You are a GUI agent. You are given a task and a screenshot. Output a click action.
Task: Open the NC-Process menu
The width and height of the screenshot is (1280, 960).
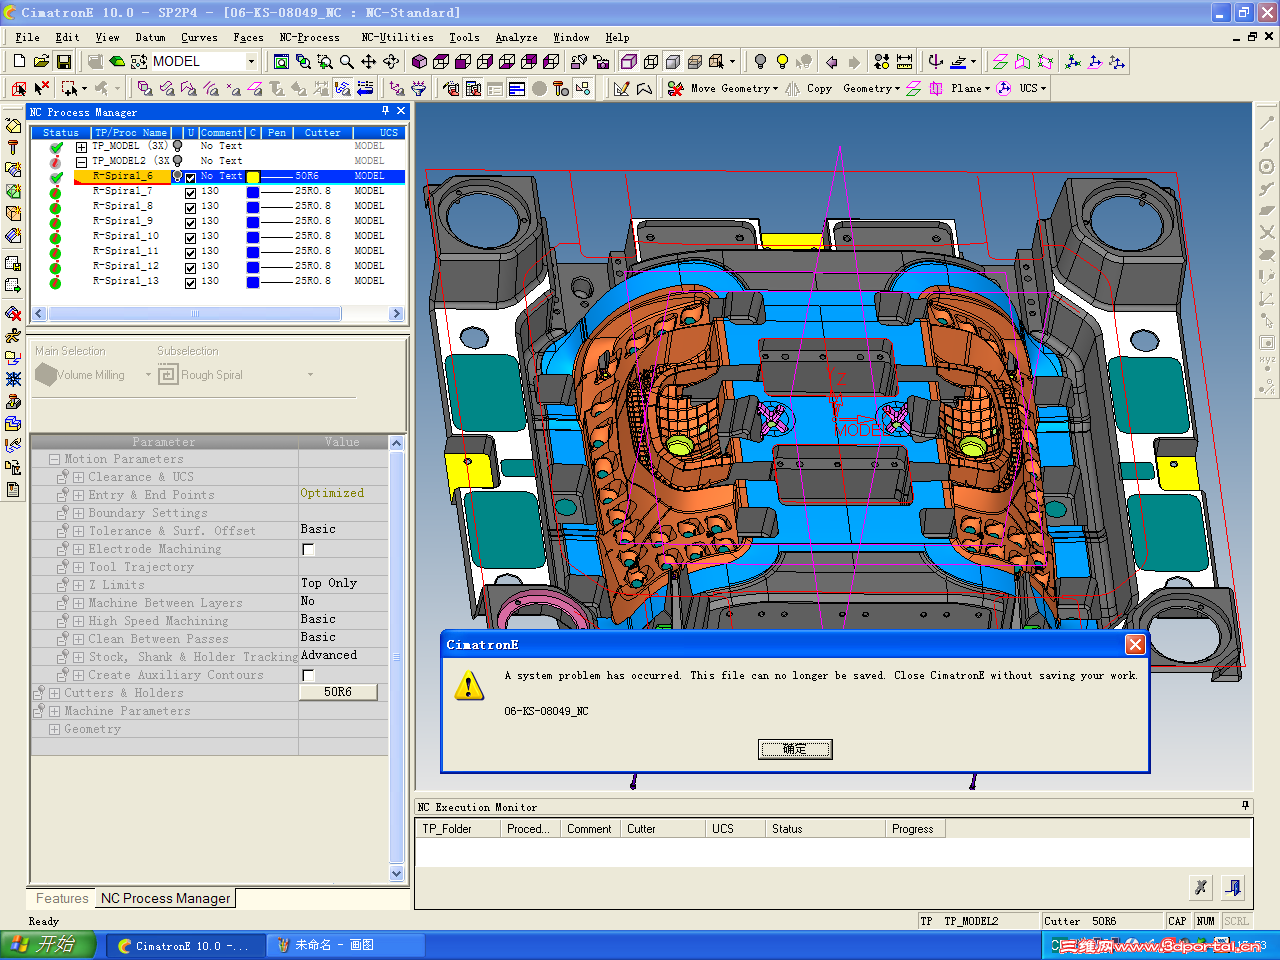click(309, 37)
